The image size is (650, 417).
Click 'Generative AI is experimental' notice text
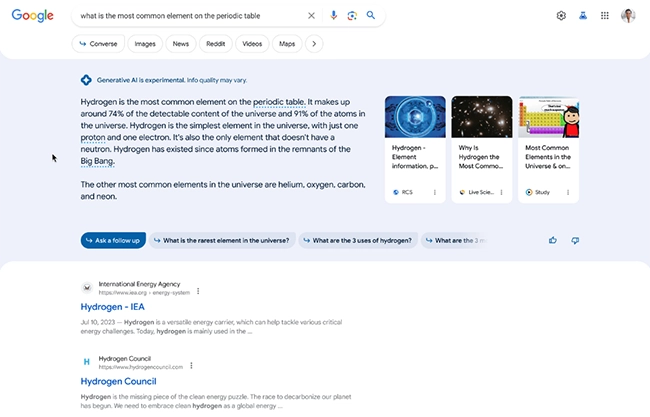click(172, 80)
